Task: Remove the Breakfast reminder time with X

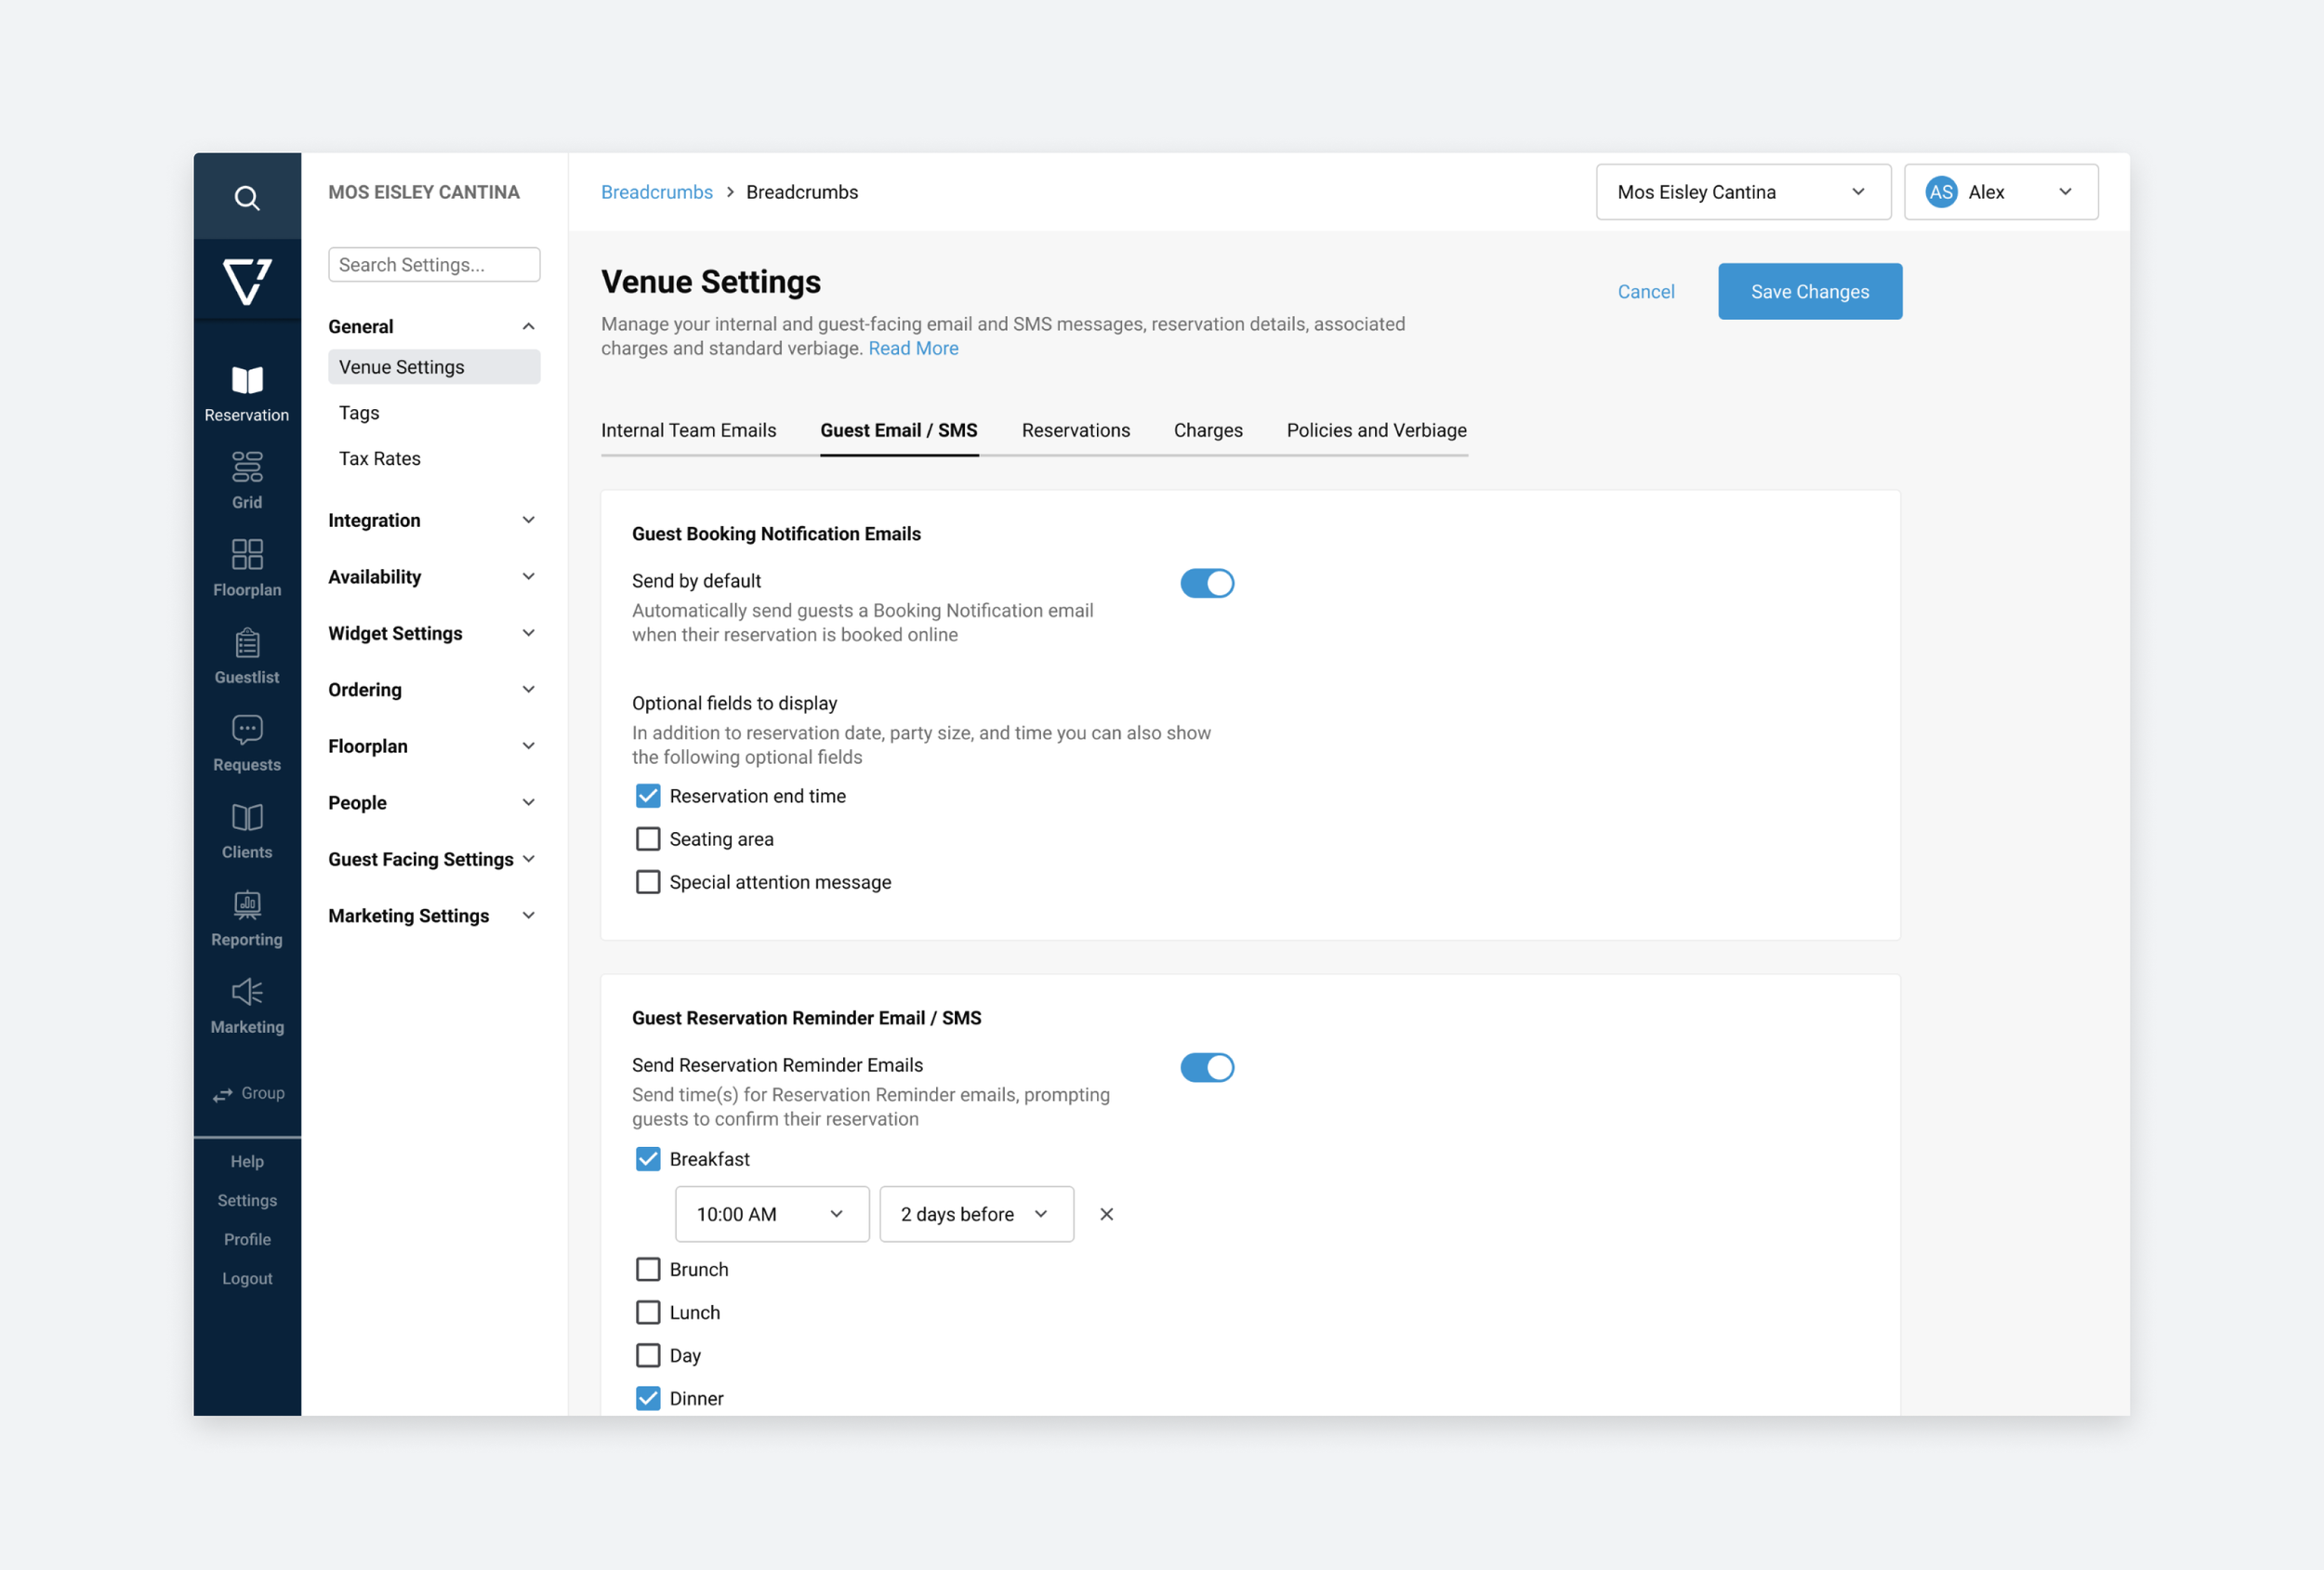Action: pyautogui.click(x=1106, y=1214)
